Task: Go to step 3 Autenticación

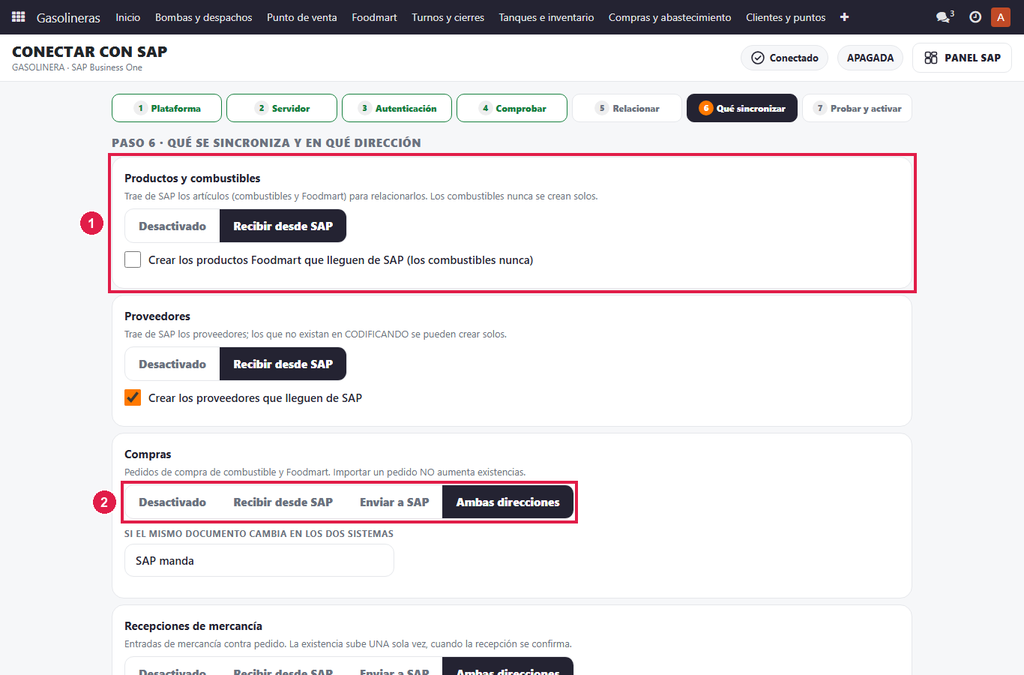Action: tap(396, 108)
